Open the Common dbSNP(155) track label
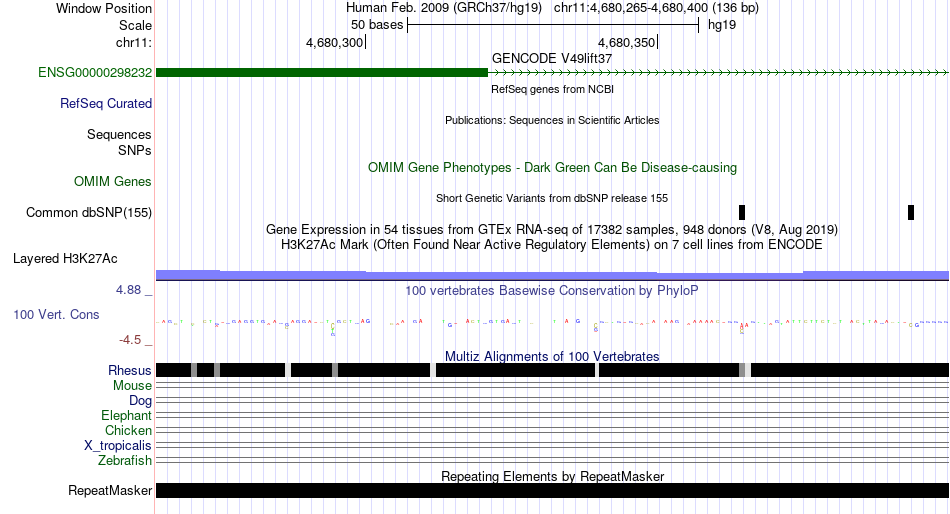The width and height of the screenshot is (950, 514). pos(89,213)
